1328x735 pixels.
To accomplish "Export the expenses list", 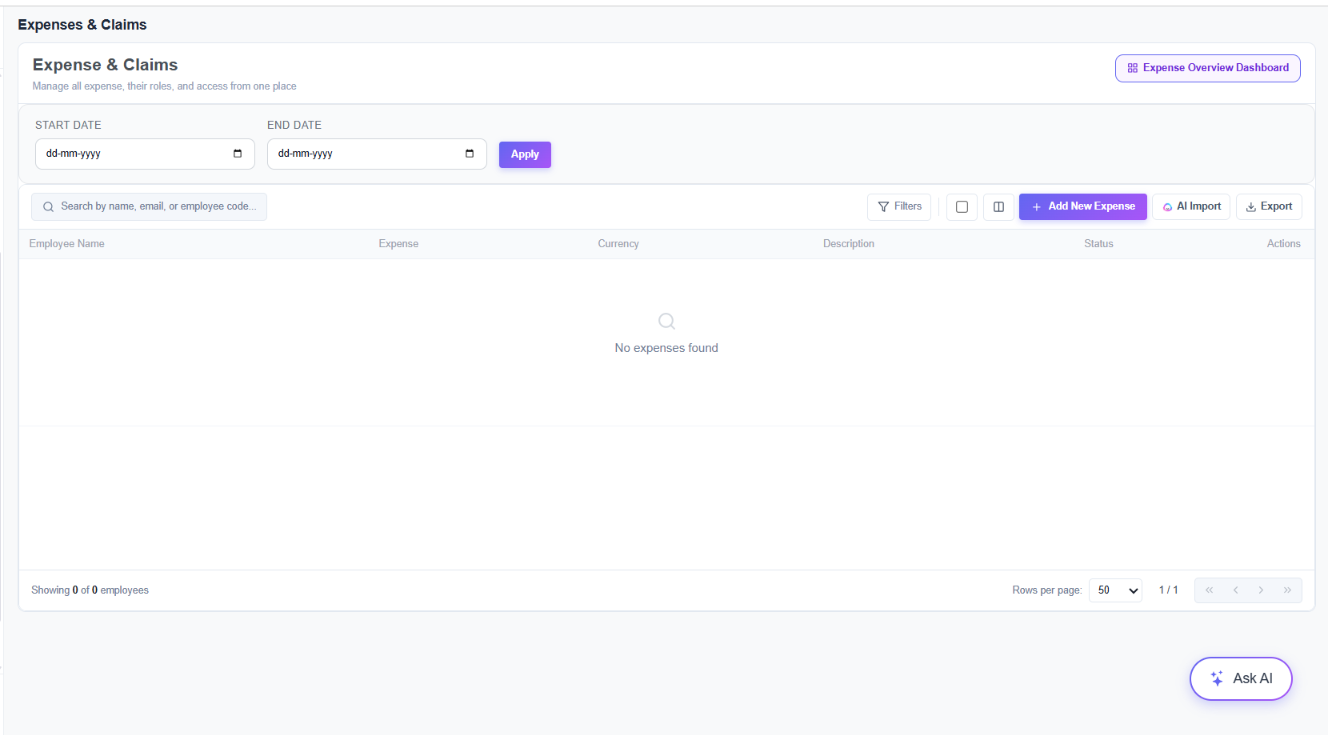I will tap(1269, 207).
